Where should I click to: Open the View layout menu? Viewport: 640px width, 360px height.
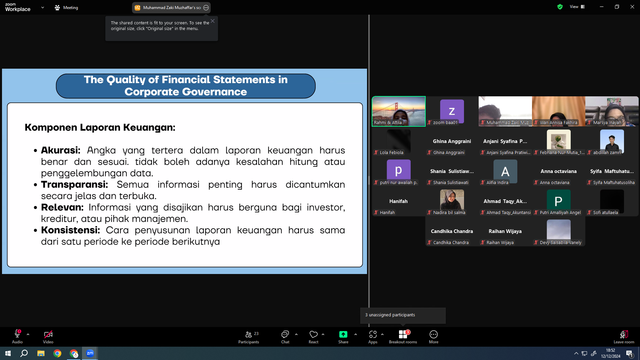pos(577,7)
